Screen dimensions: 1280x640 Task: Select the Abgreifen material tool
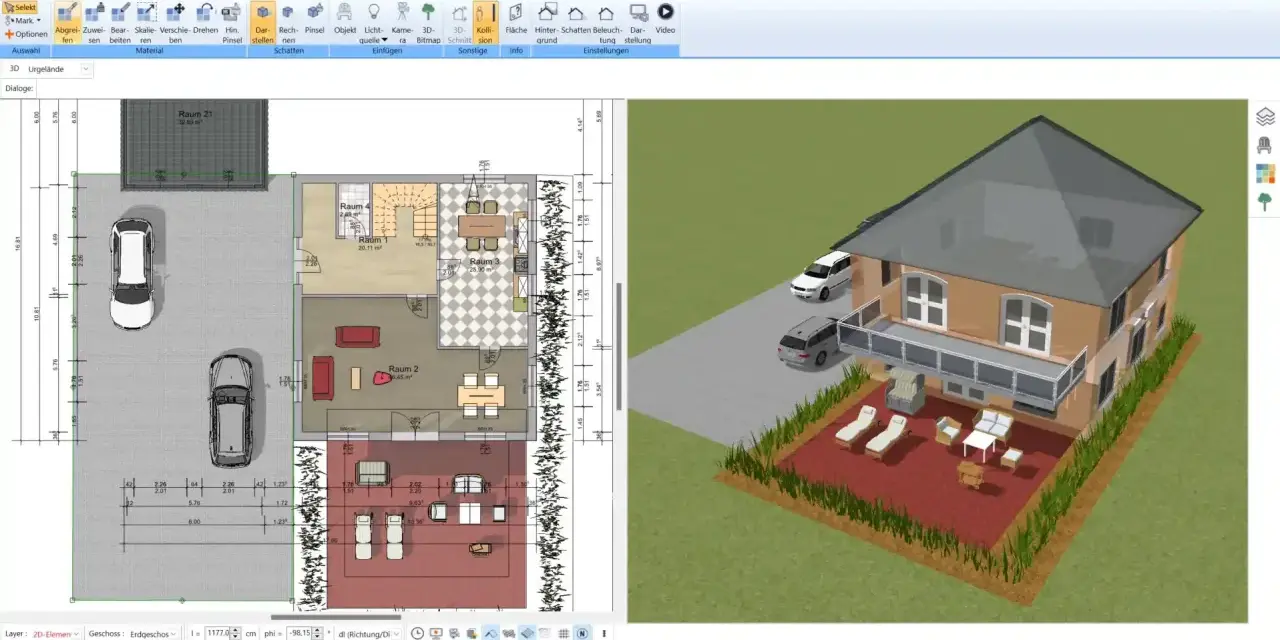tap(67, 22)
